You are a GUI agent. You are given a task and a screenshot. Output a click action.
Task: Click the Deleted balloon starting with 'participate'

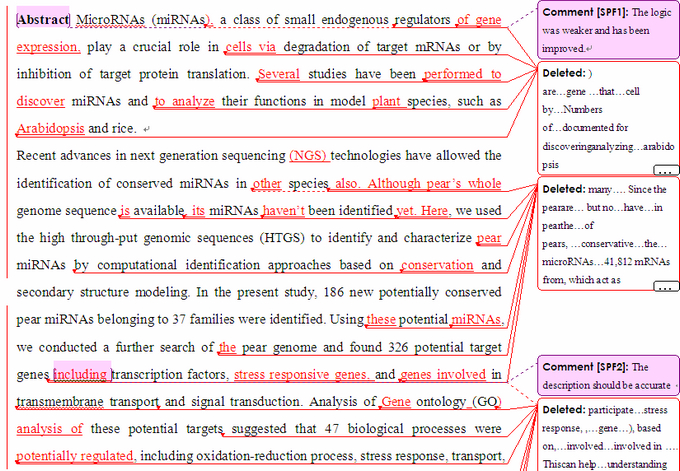(x=607, y=435)
